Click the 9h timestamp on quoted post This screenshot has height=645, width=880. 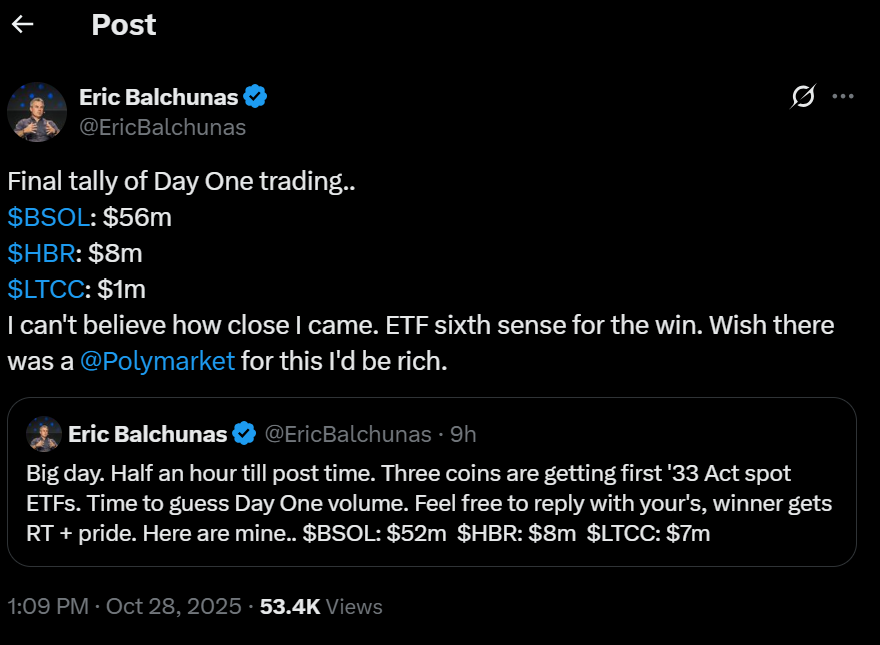click(x=463, y=434)
